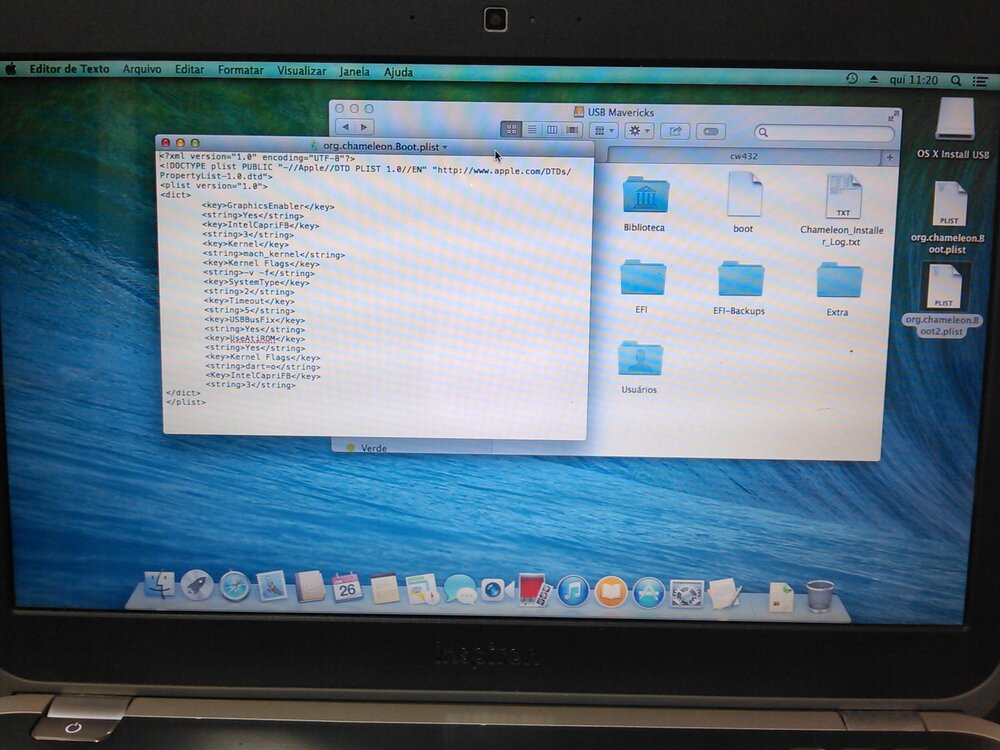Switch Finder to icon view
Screen dimensions: 1000x750
click(x=511, y=130)
